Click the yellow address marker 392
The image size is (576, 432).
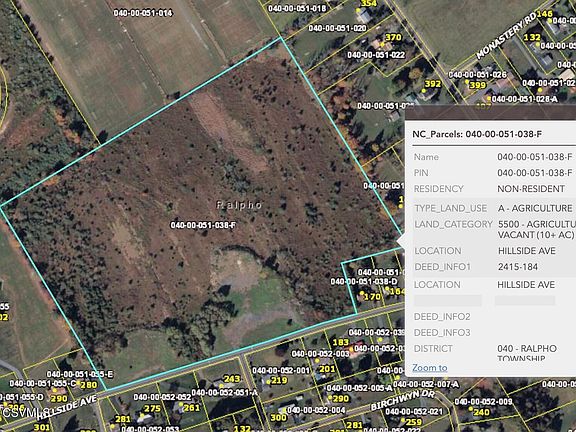(x=433, y=84)
